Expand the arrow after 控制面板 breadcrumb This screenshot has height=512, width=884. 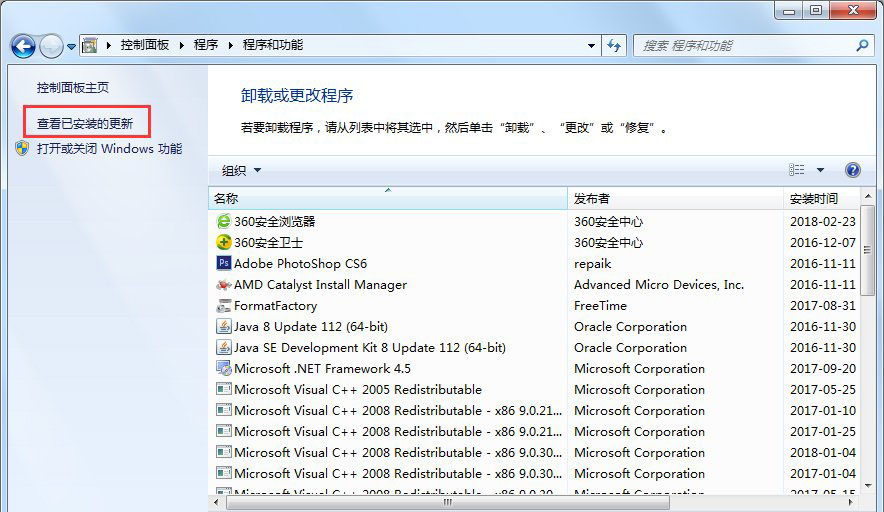[182, 45]
